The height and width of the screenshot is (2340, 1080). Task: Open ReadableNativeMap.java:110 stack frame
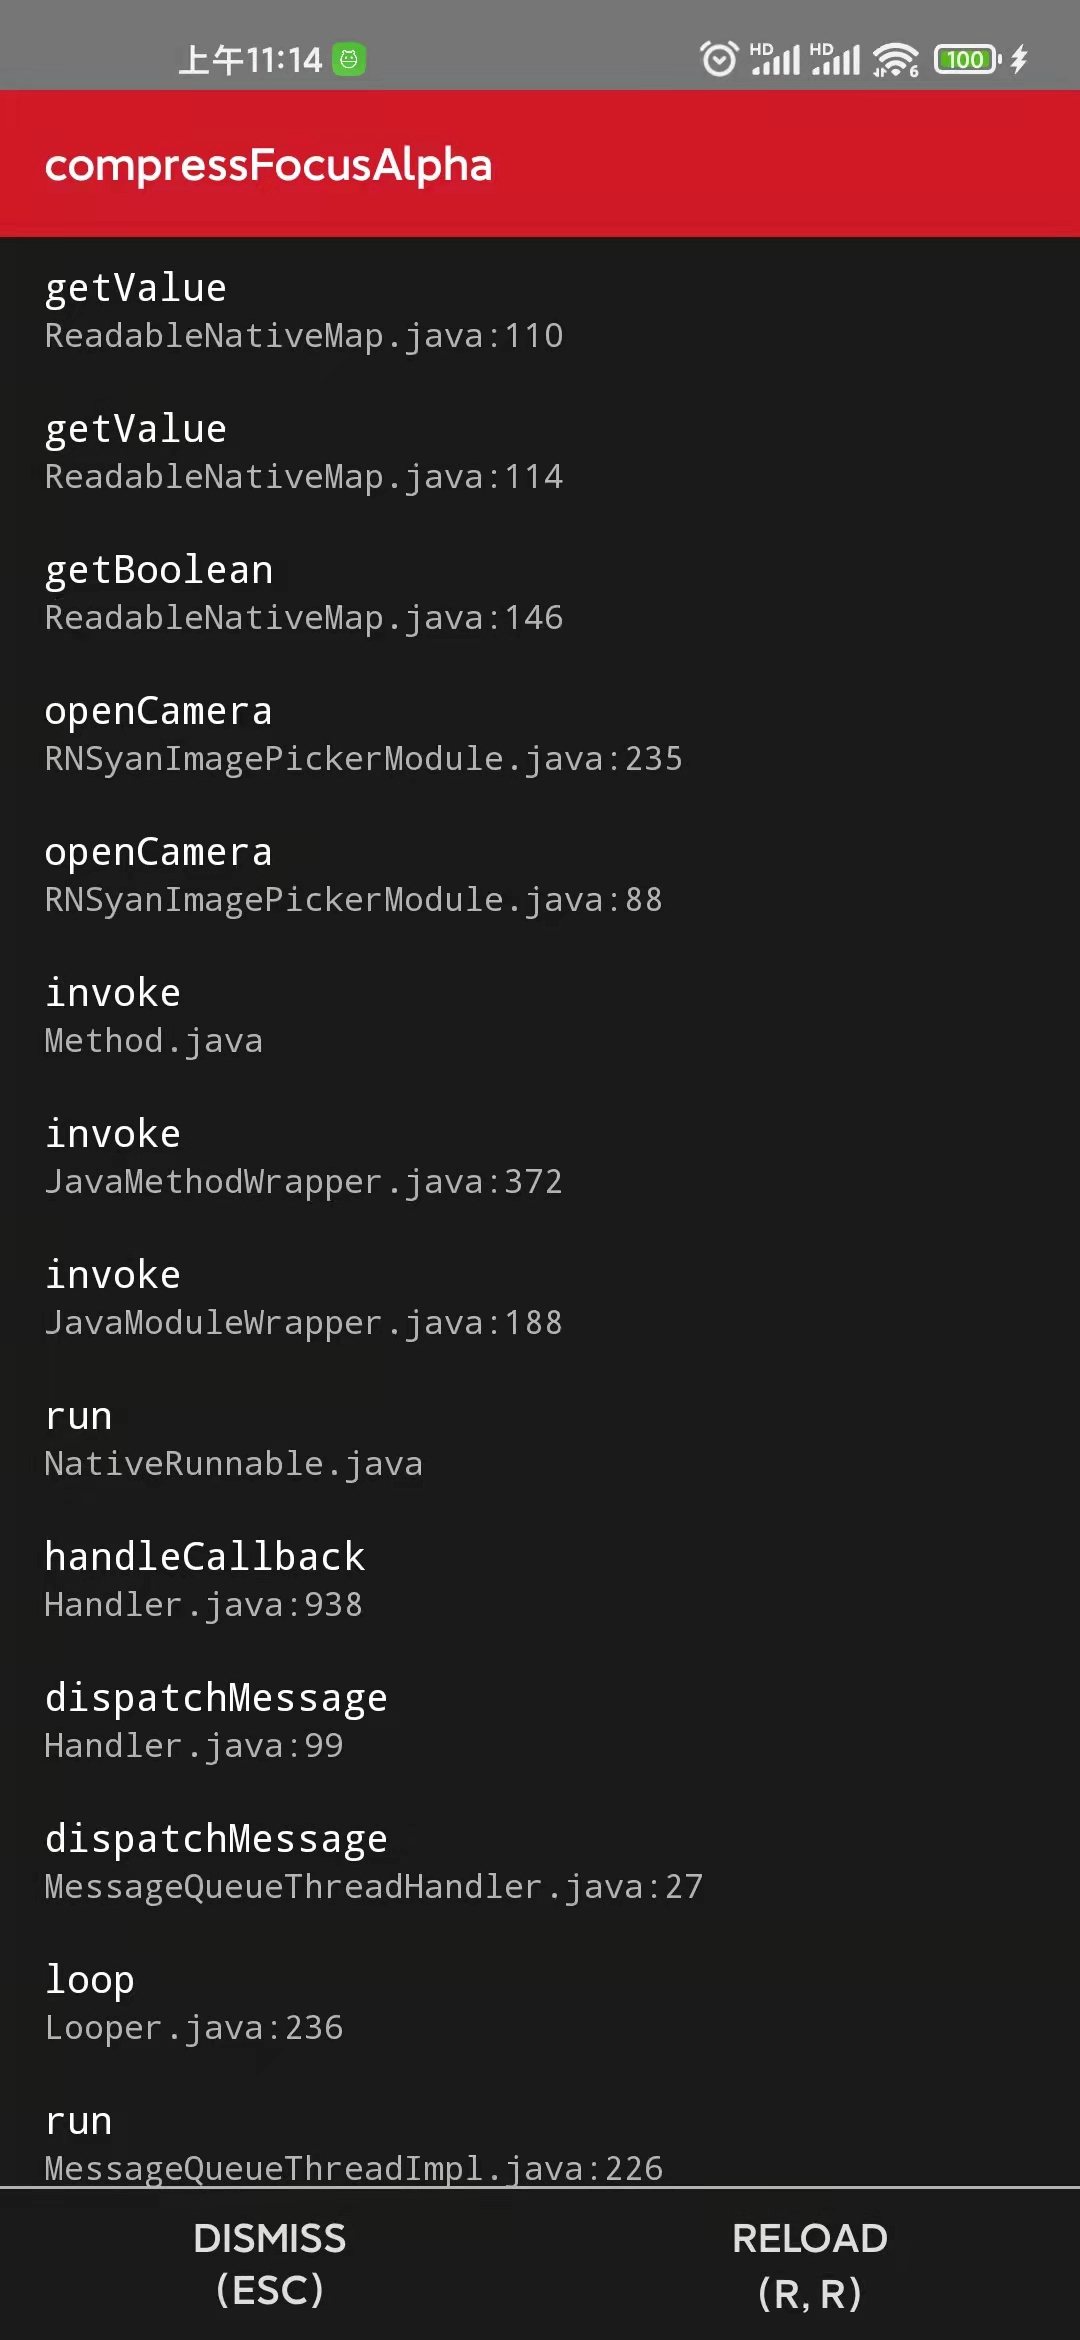tap(303, 310)
